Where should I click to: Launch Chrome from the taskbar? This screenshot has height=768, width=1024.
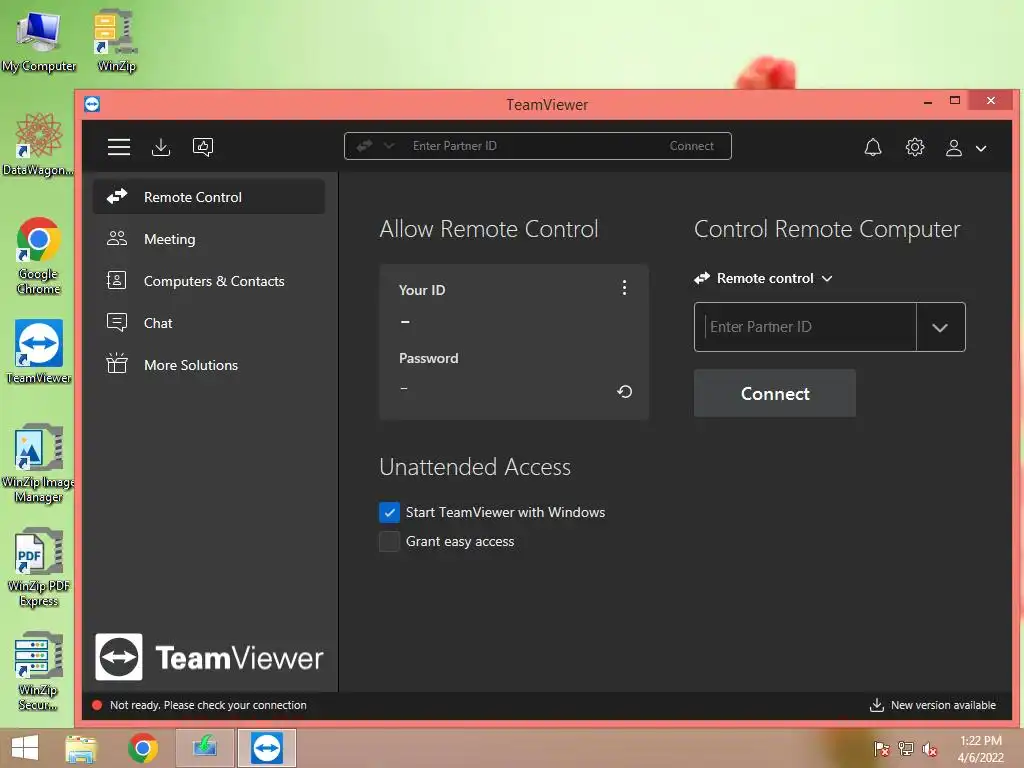pos(143,748)
